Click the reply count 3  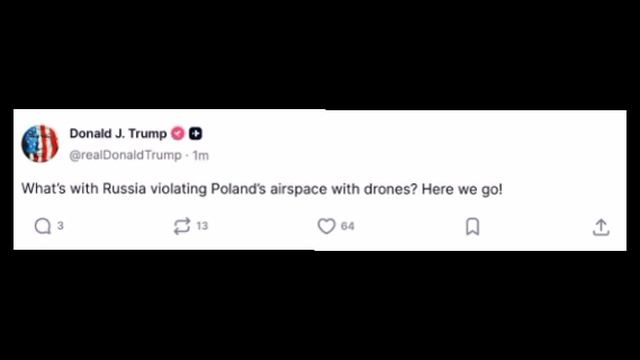pos(60,226)
